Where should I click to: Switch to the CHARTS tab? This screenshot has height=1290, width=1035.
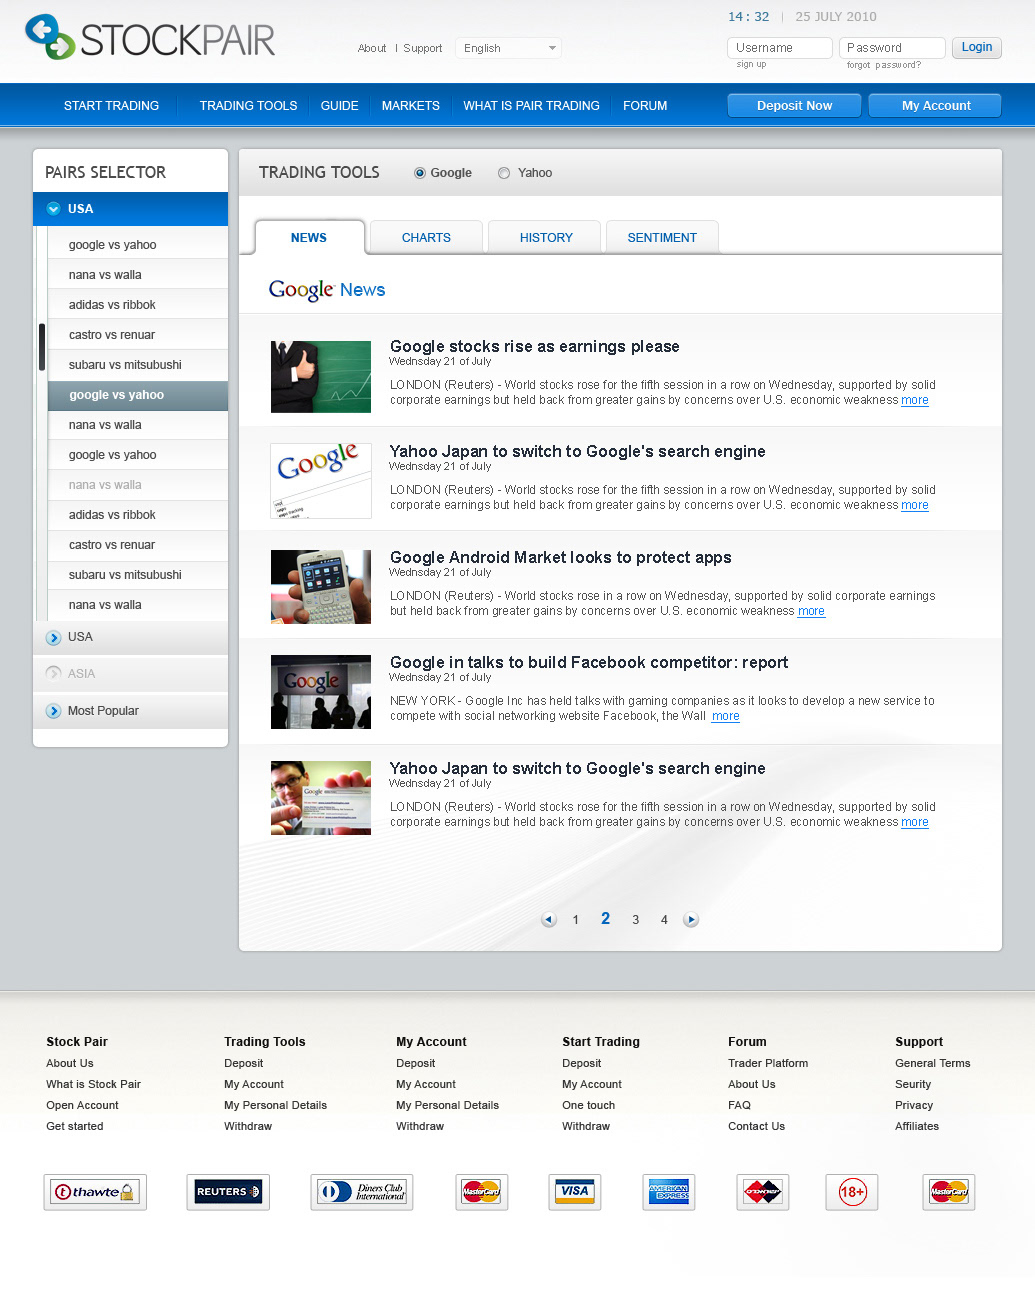(x=426, y=238)
